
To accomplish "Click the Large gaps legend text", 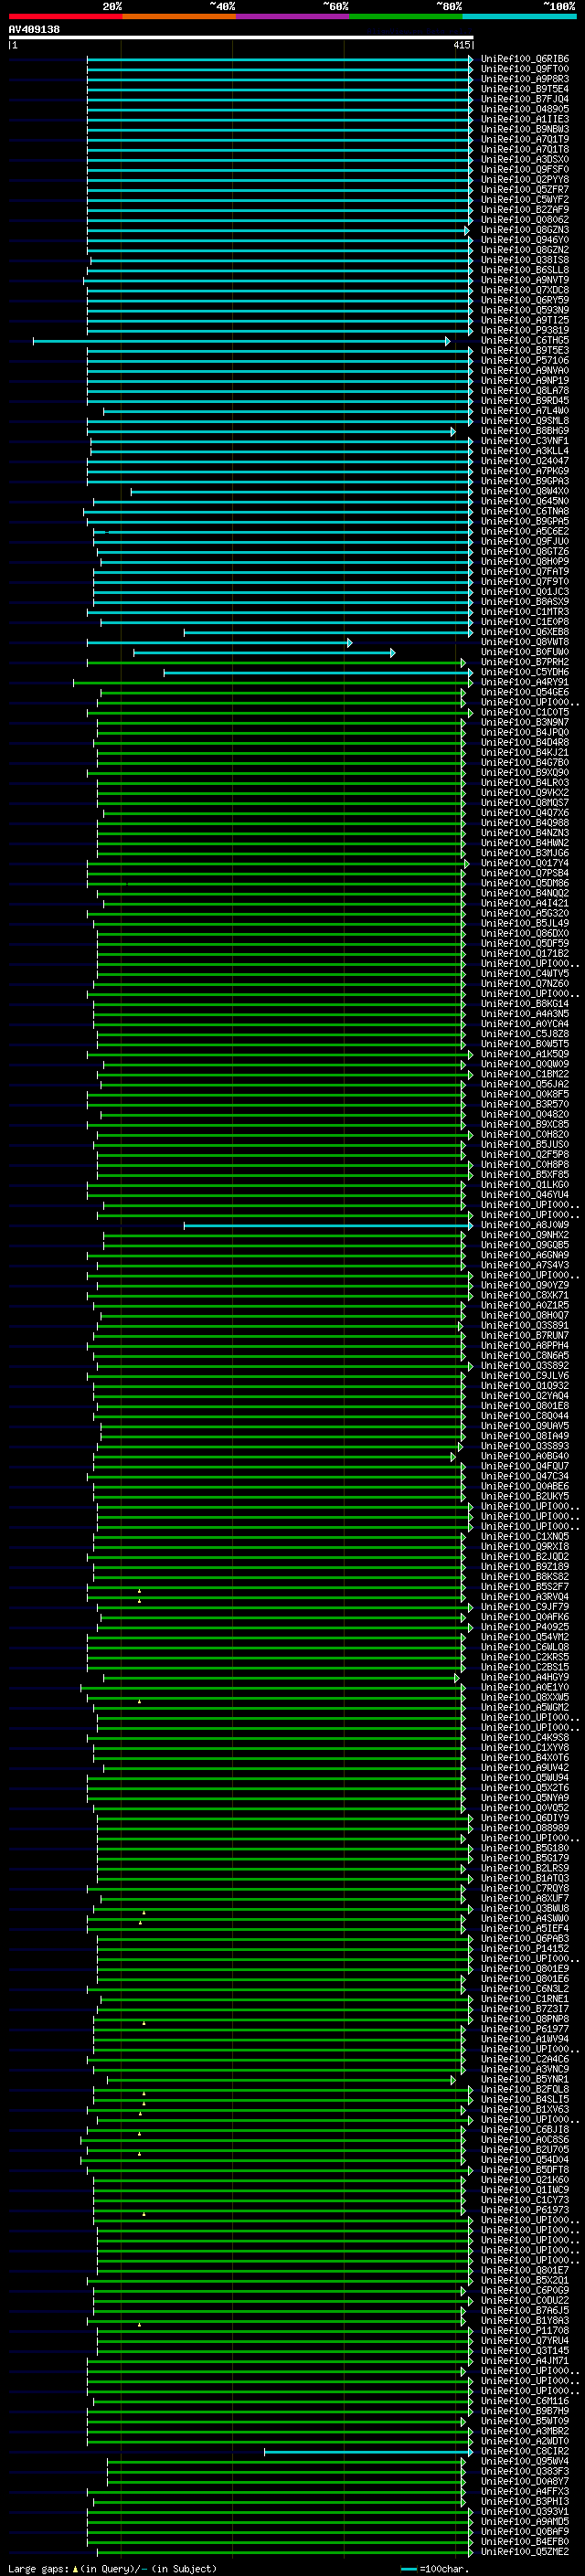I will 39,2568.
